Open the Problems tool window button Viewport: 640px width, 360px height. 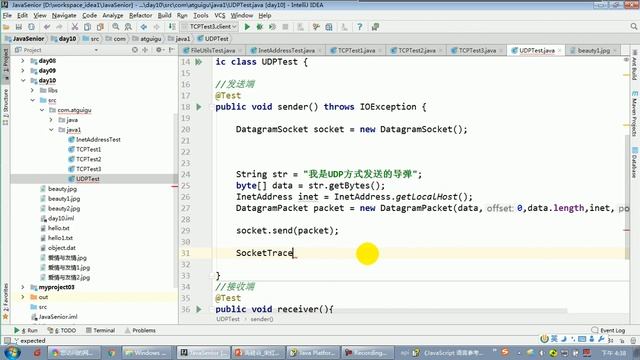click(140, 330)
